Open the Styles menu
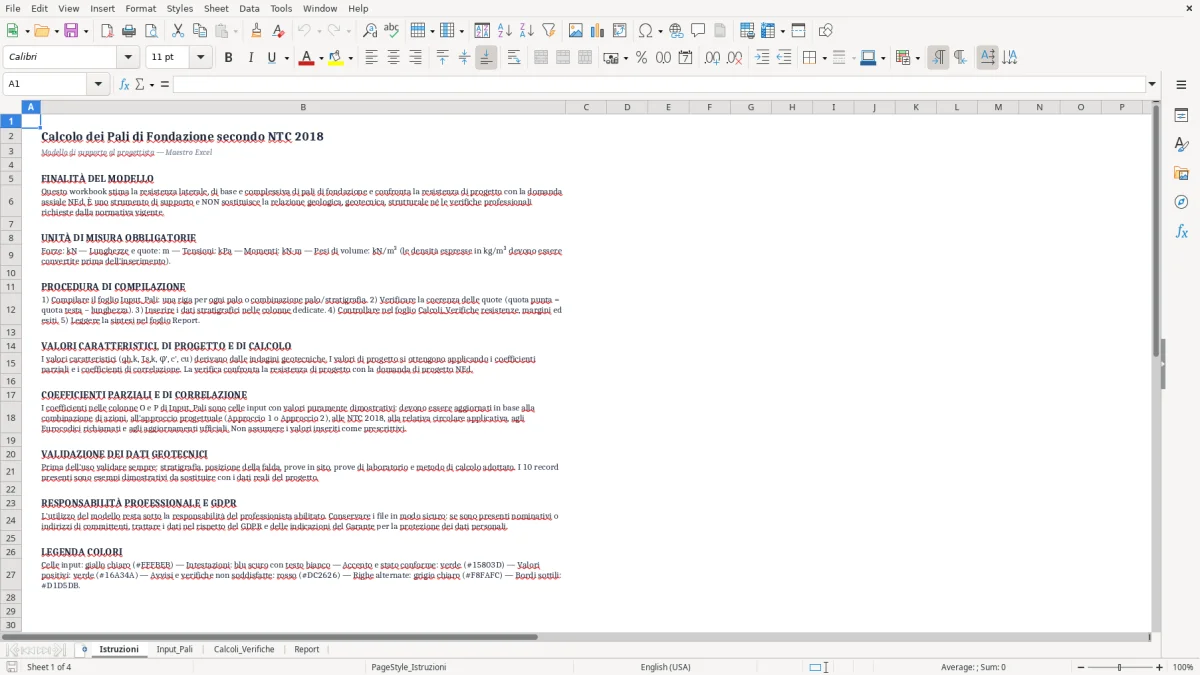Screen dimensions: 1200x675 pyautogui.click(x=180, y=8)
